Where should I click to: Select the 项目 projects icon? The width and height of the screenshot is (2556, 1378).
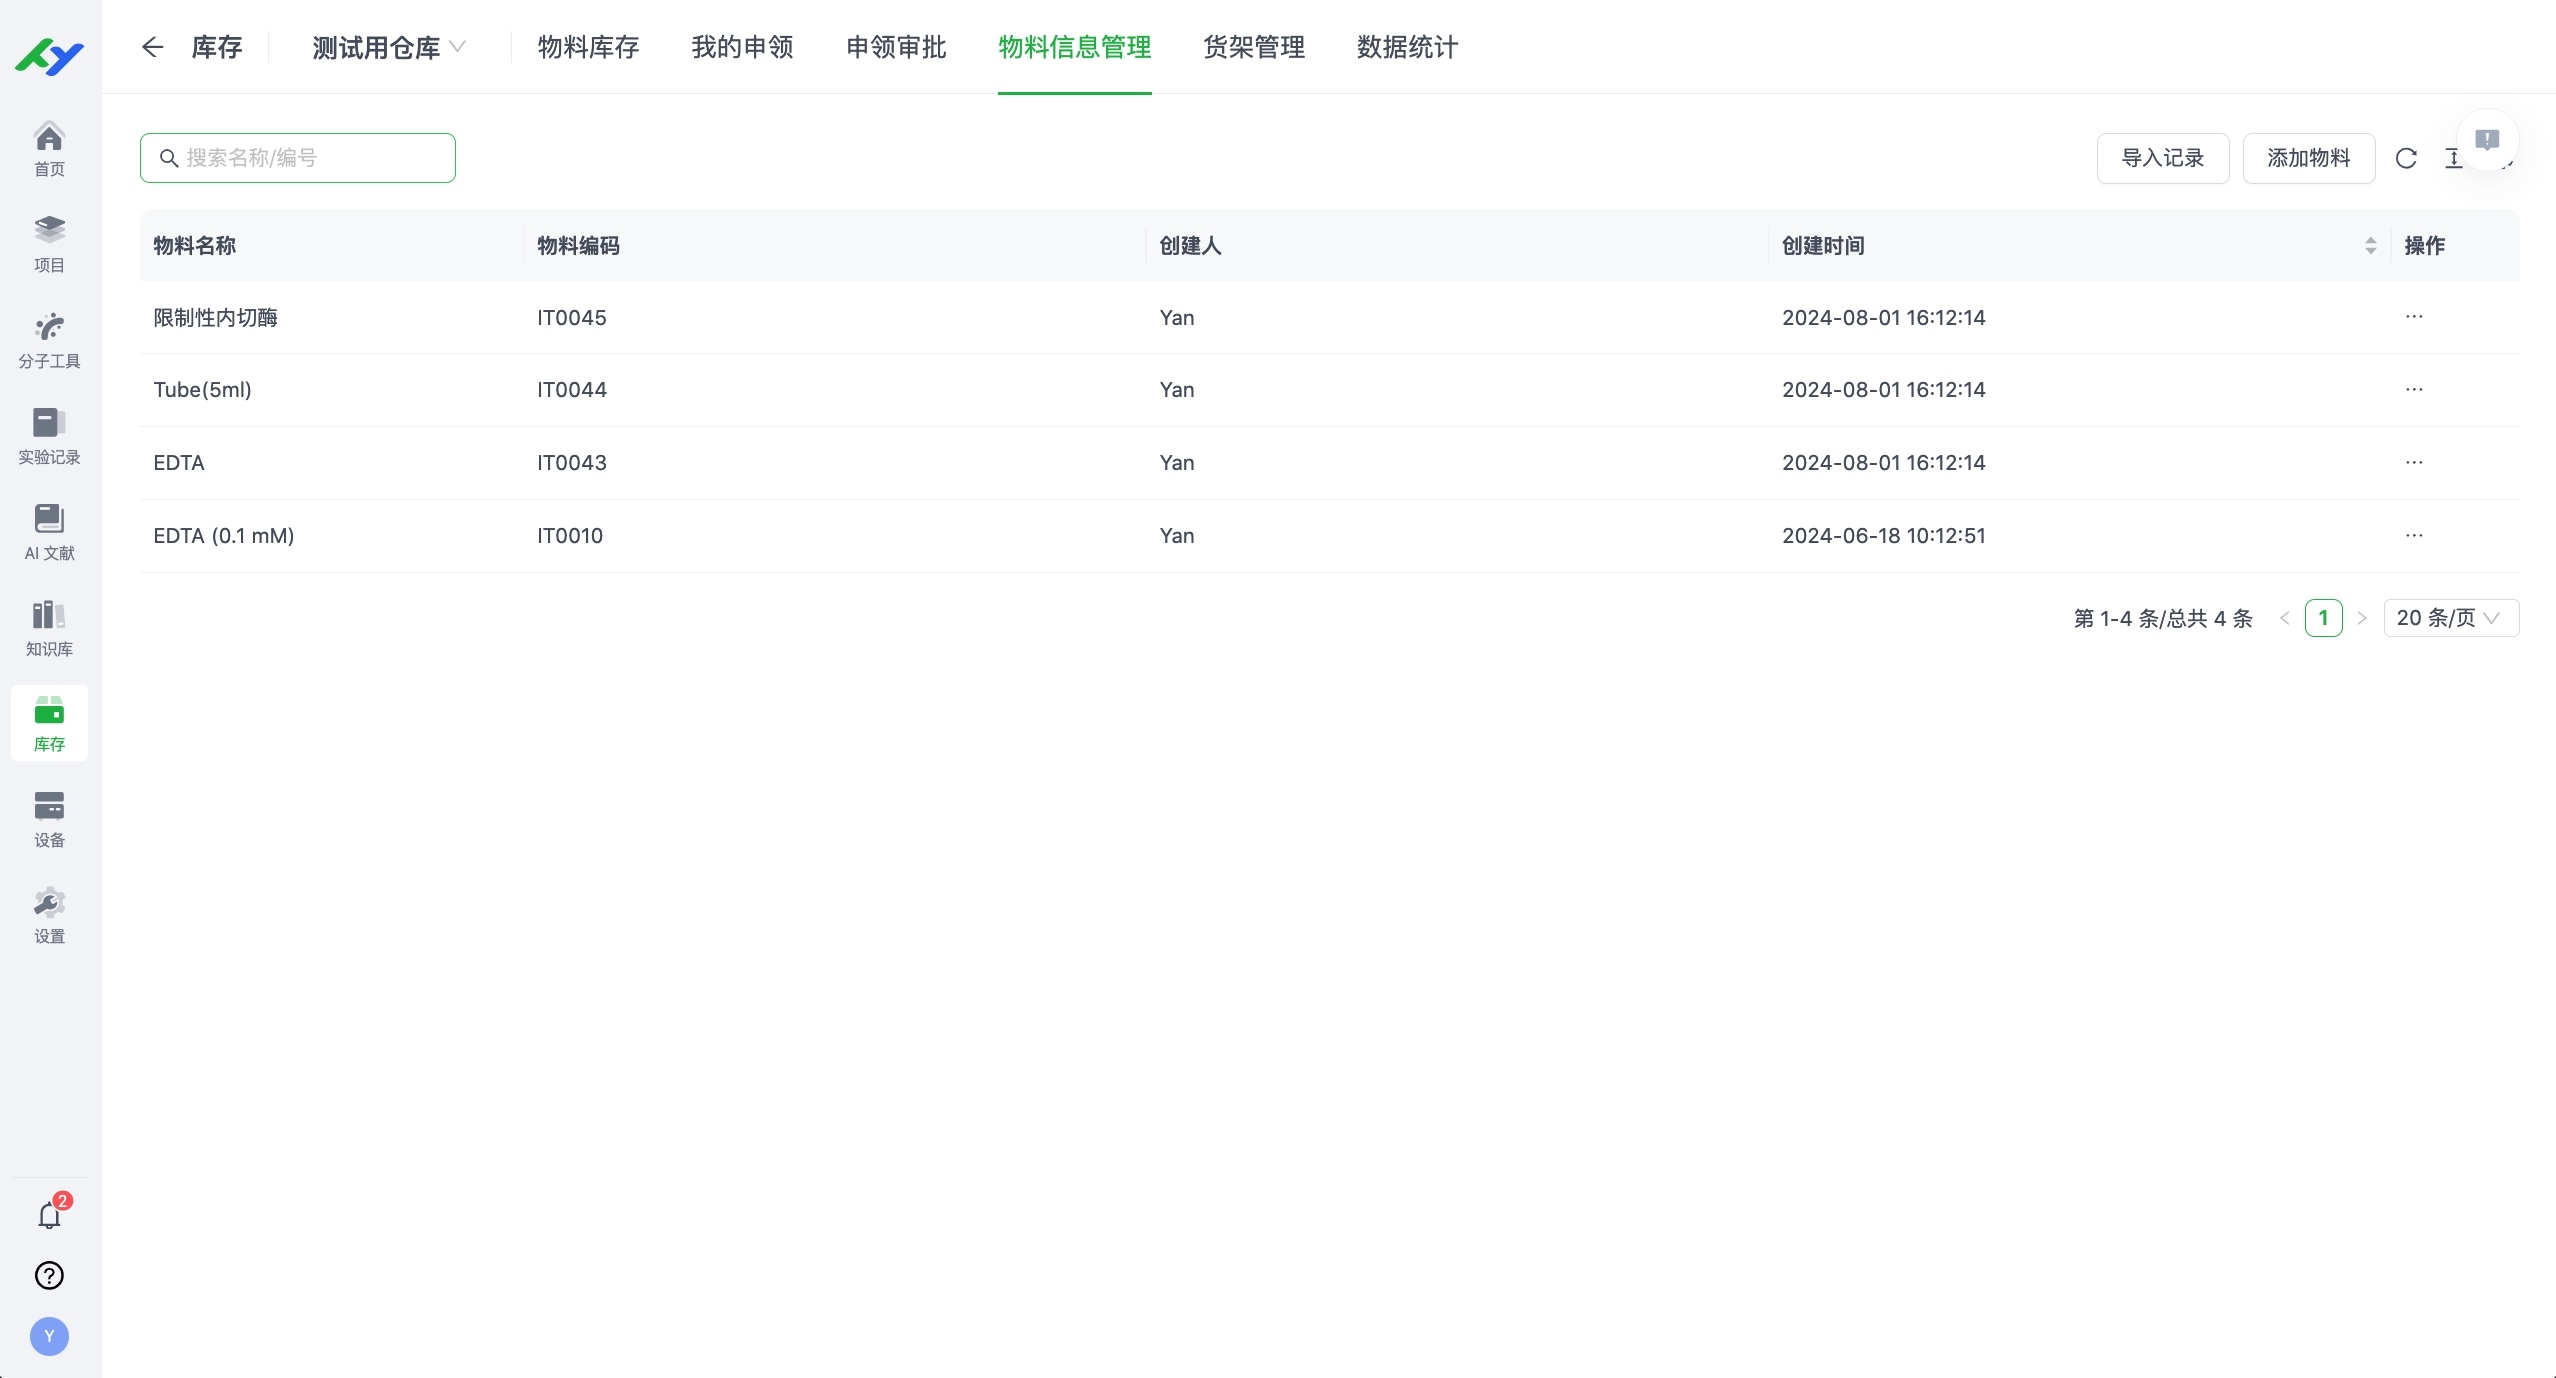pyautogui.click(x=49, y=240)
